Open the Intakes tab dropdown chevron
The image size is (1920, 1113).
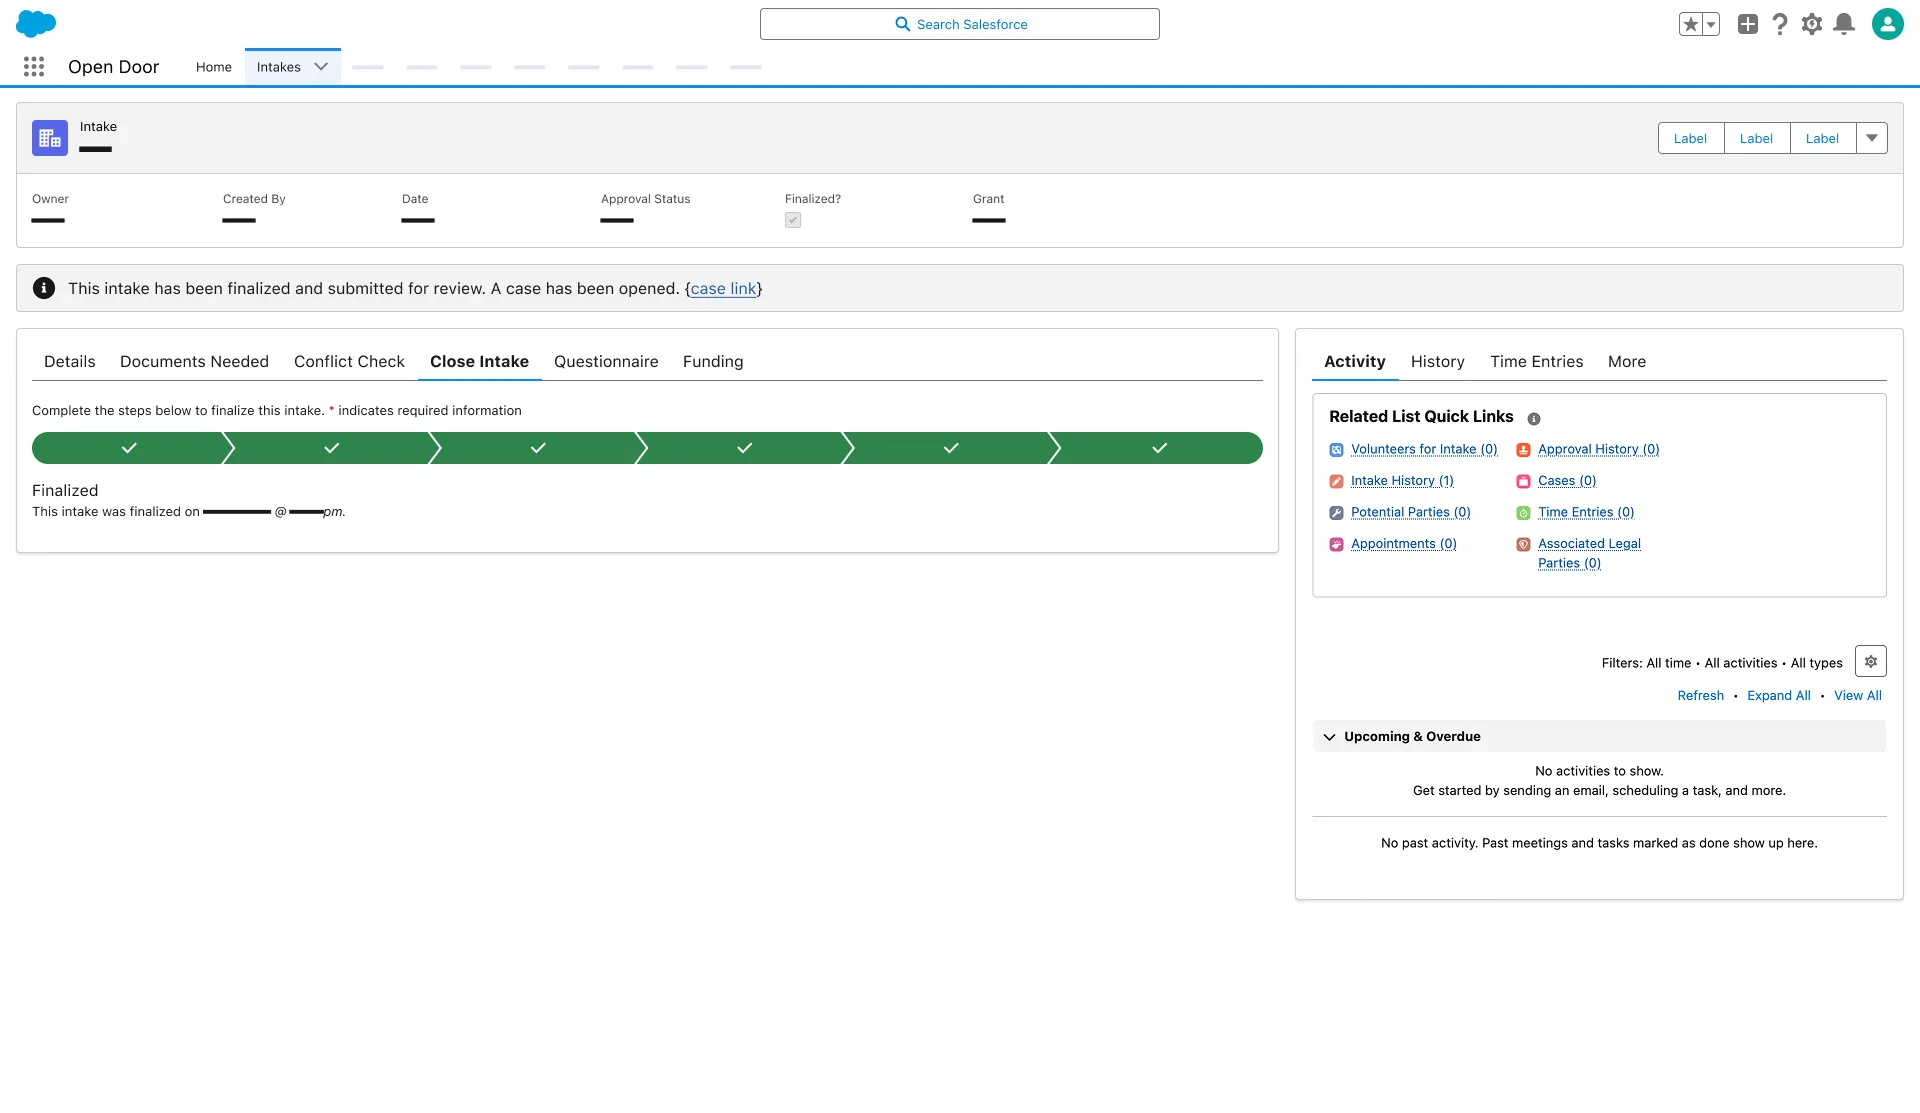point(321,67)
